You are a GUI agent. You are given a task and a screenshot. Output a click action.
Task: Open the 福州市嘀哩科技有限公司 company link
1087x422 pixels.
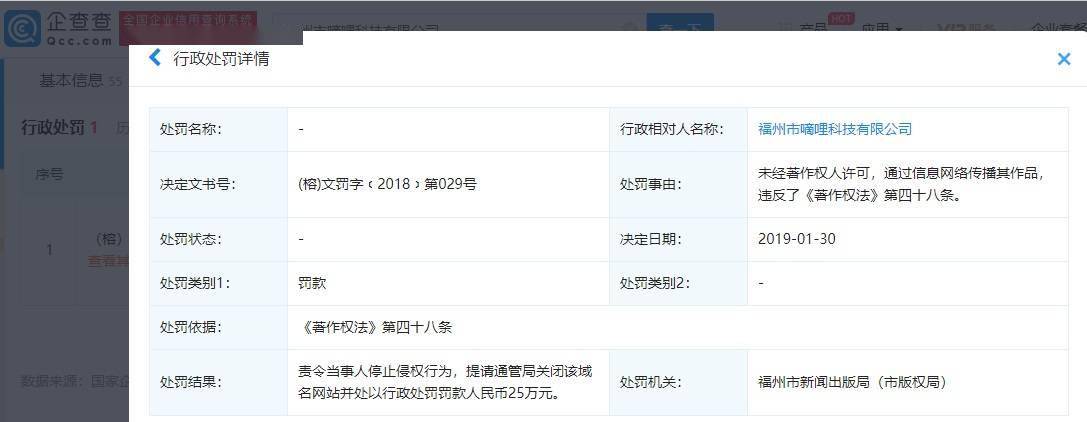coord(835,129)
